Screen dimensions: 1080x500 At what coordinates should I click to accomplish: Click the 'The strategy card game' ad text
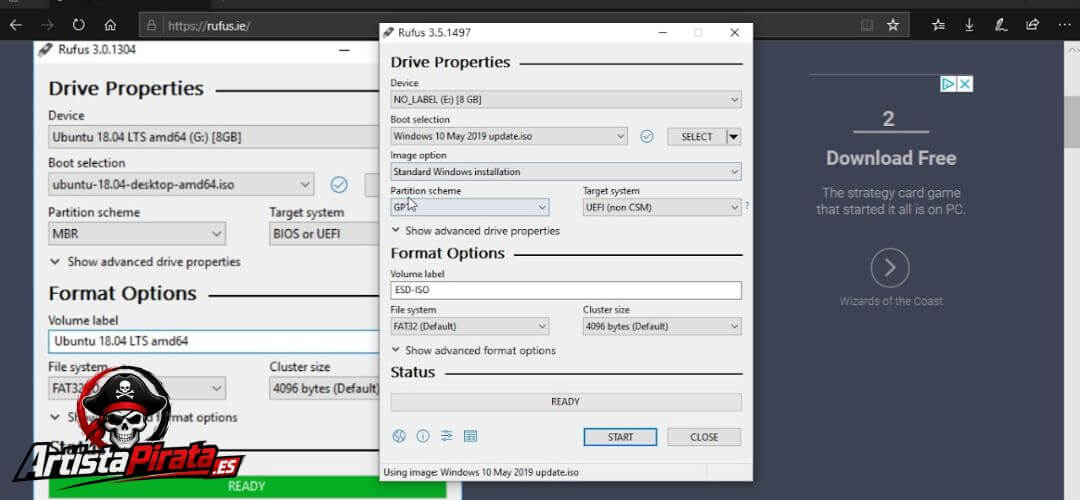click(x=891, y=193)
